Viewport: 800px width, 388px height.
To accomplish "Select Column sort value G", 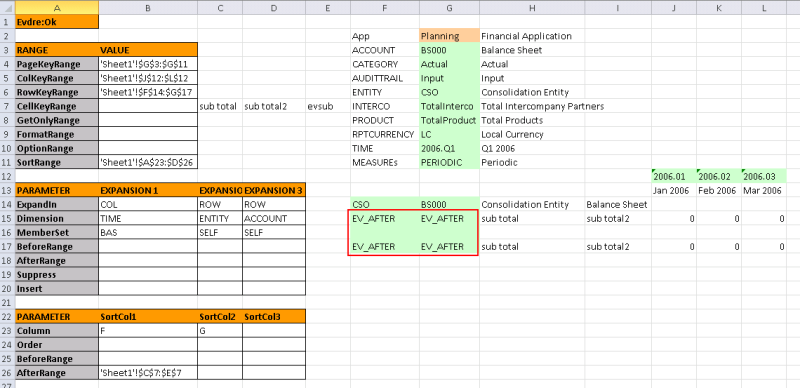I will click(x=220, y=331).
